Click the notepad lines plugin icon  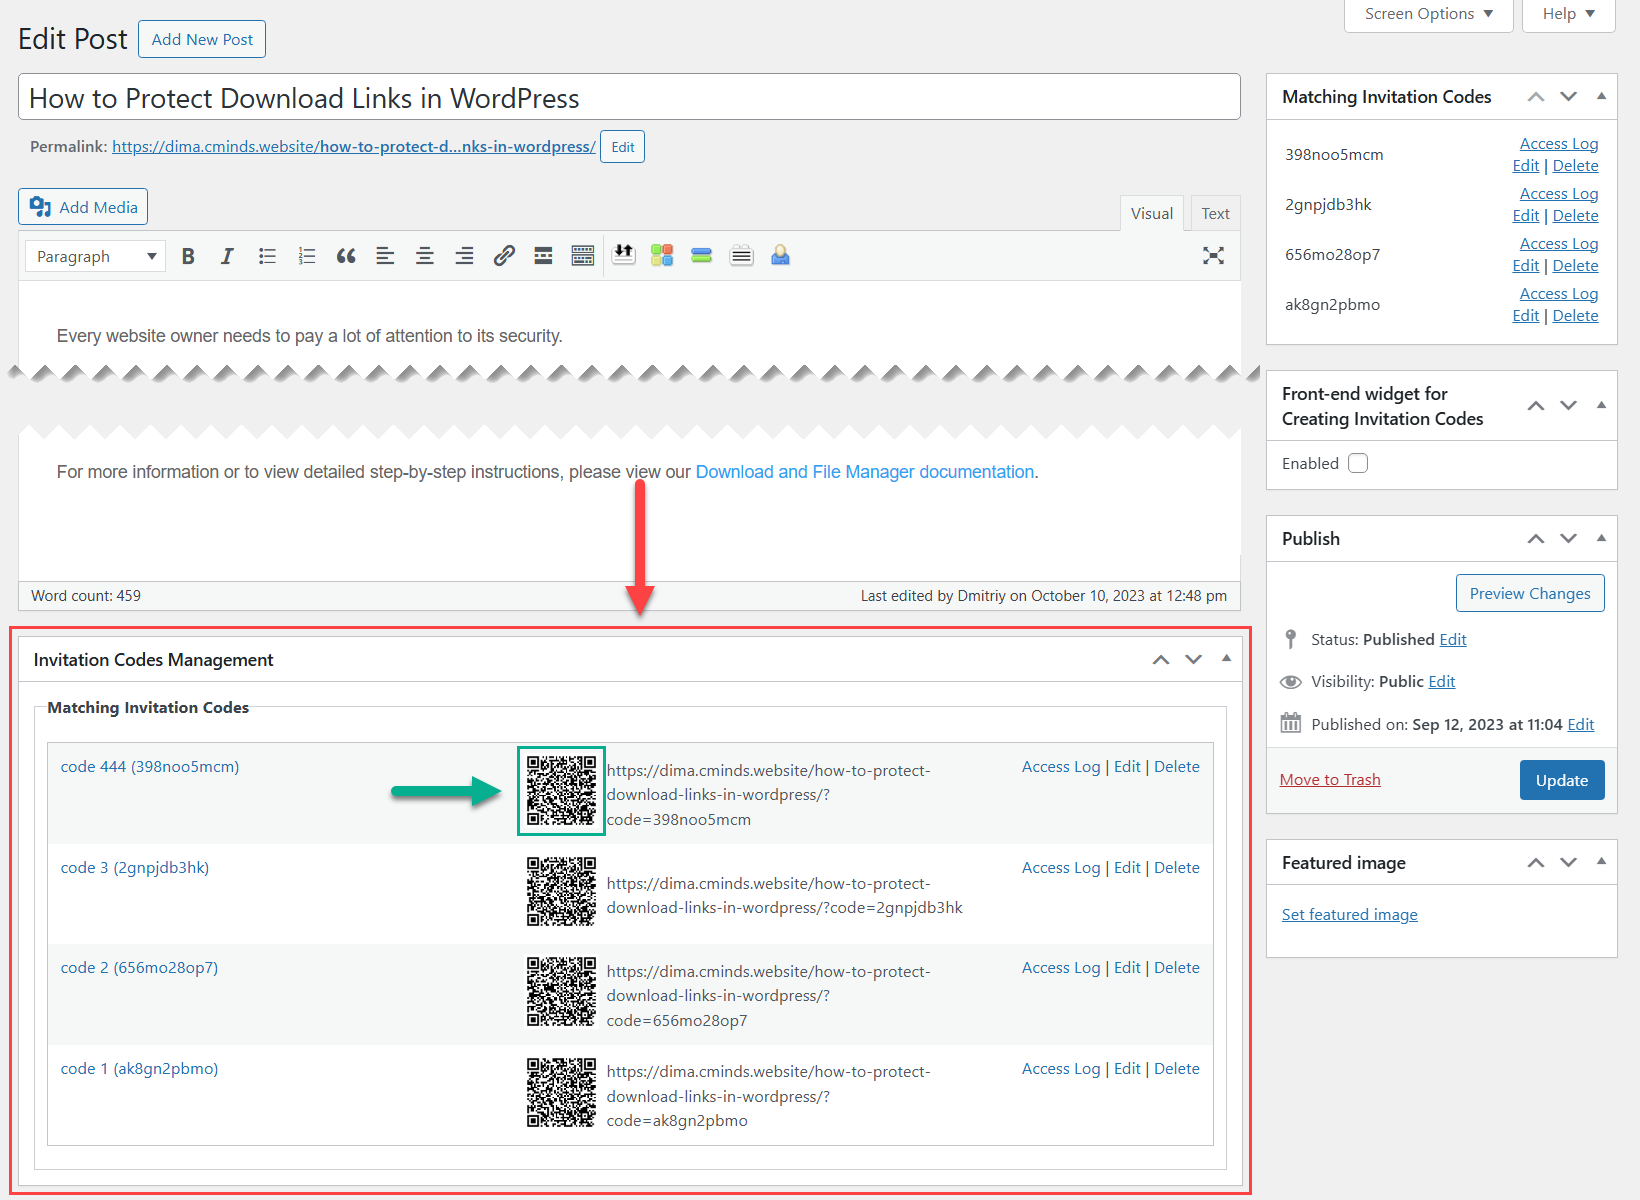(x=741, y=255)
